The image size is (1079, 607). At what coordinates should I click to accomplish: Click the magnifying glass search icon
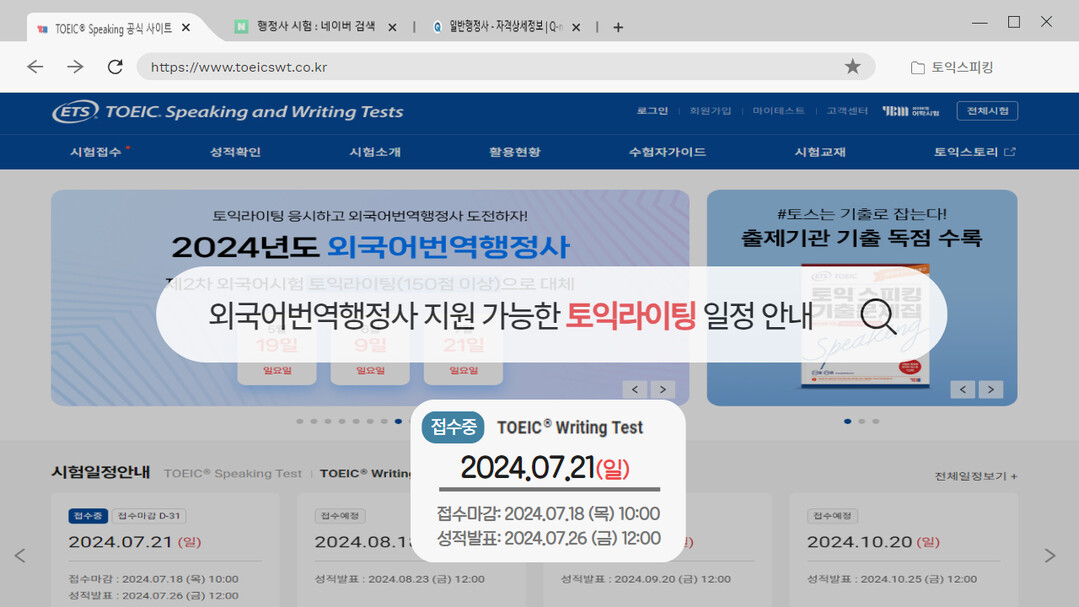click(878, 315)
